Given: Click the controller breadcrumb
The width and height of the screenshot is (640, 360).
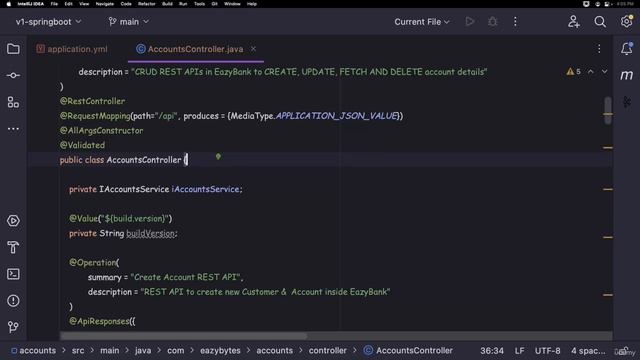Looking at the screenshot, I should click(x=327, y=351).
